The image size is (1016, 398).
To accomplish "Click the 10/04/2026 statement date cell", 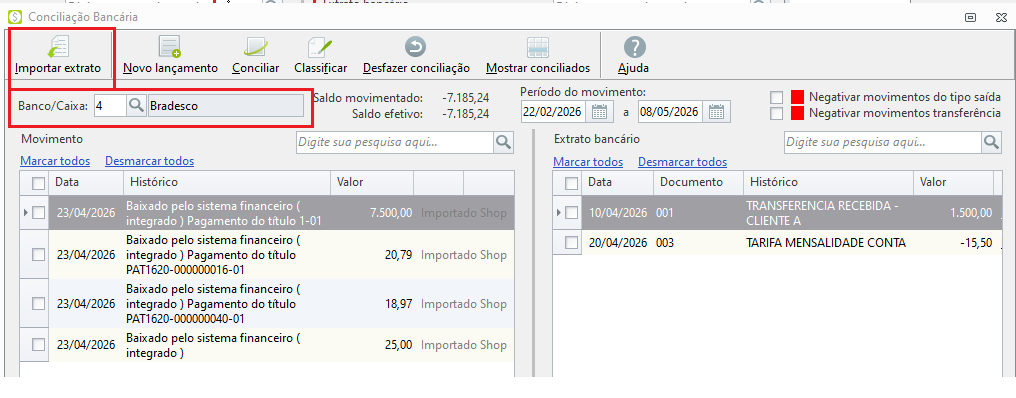I will click(x=618, y=213).
